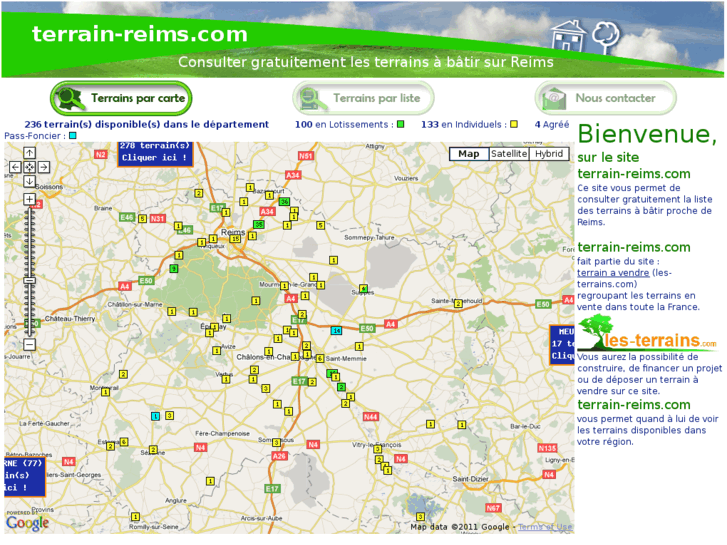Screen dimensions: 727x545
Task: Pan the map right with the arrow
Action: (x=44, y=167)
